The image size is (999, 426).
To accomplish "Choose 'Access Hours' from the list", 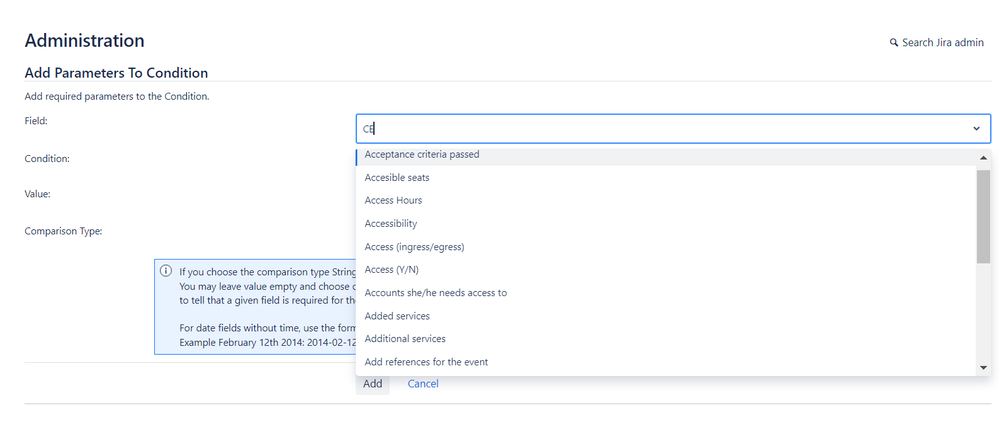I will (x=665, y=201).
